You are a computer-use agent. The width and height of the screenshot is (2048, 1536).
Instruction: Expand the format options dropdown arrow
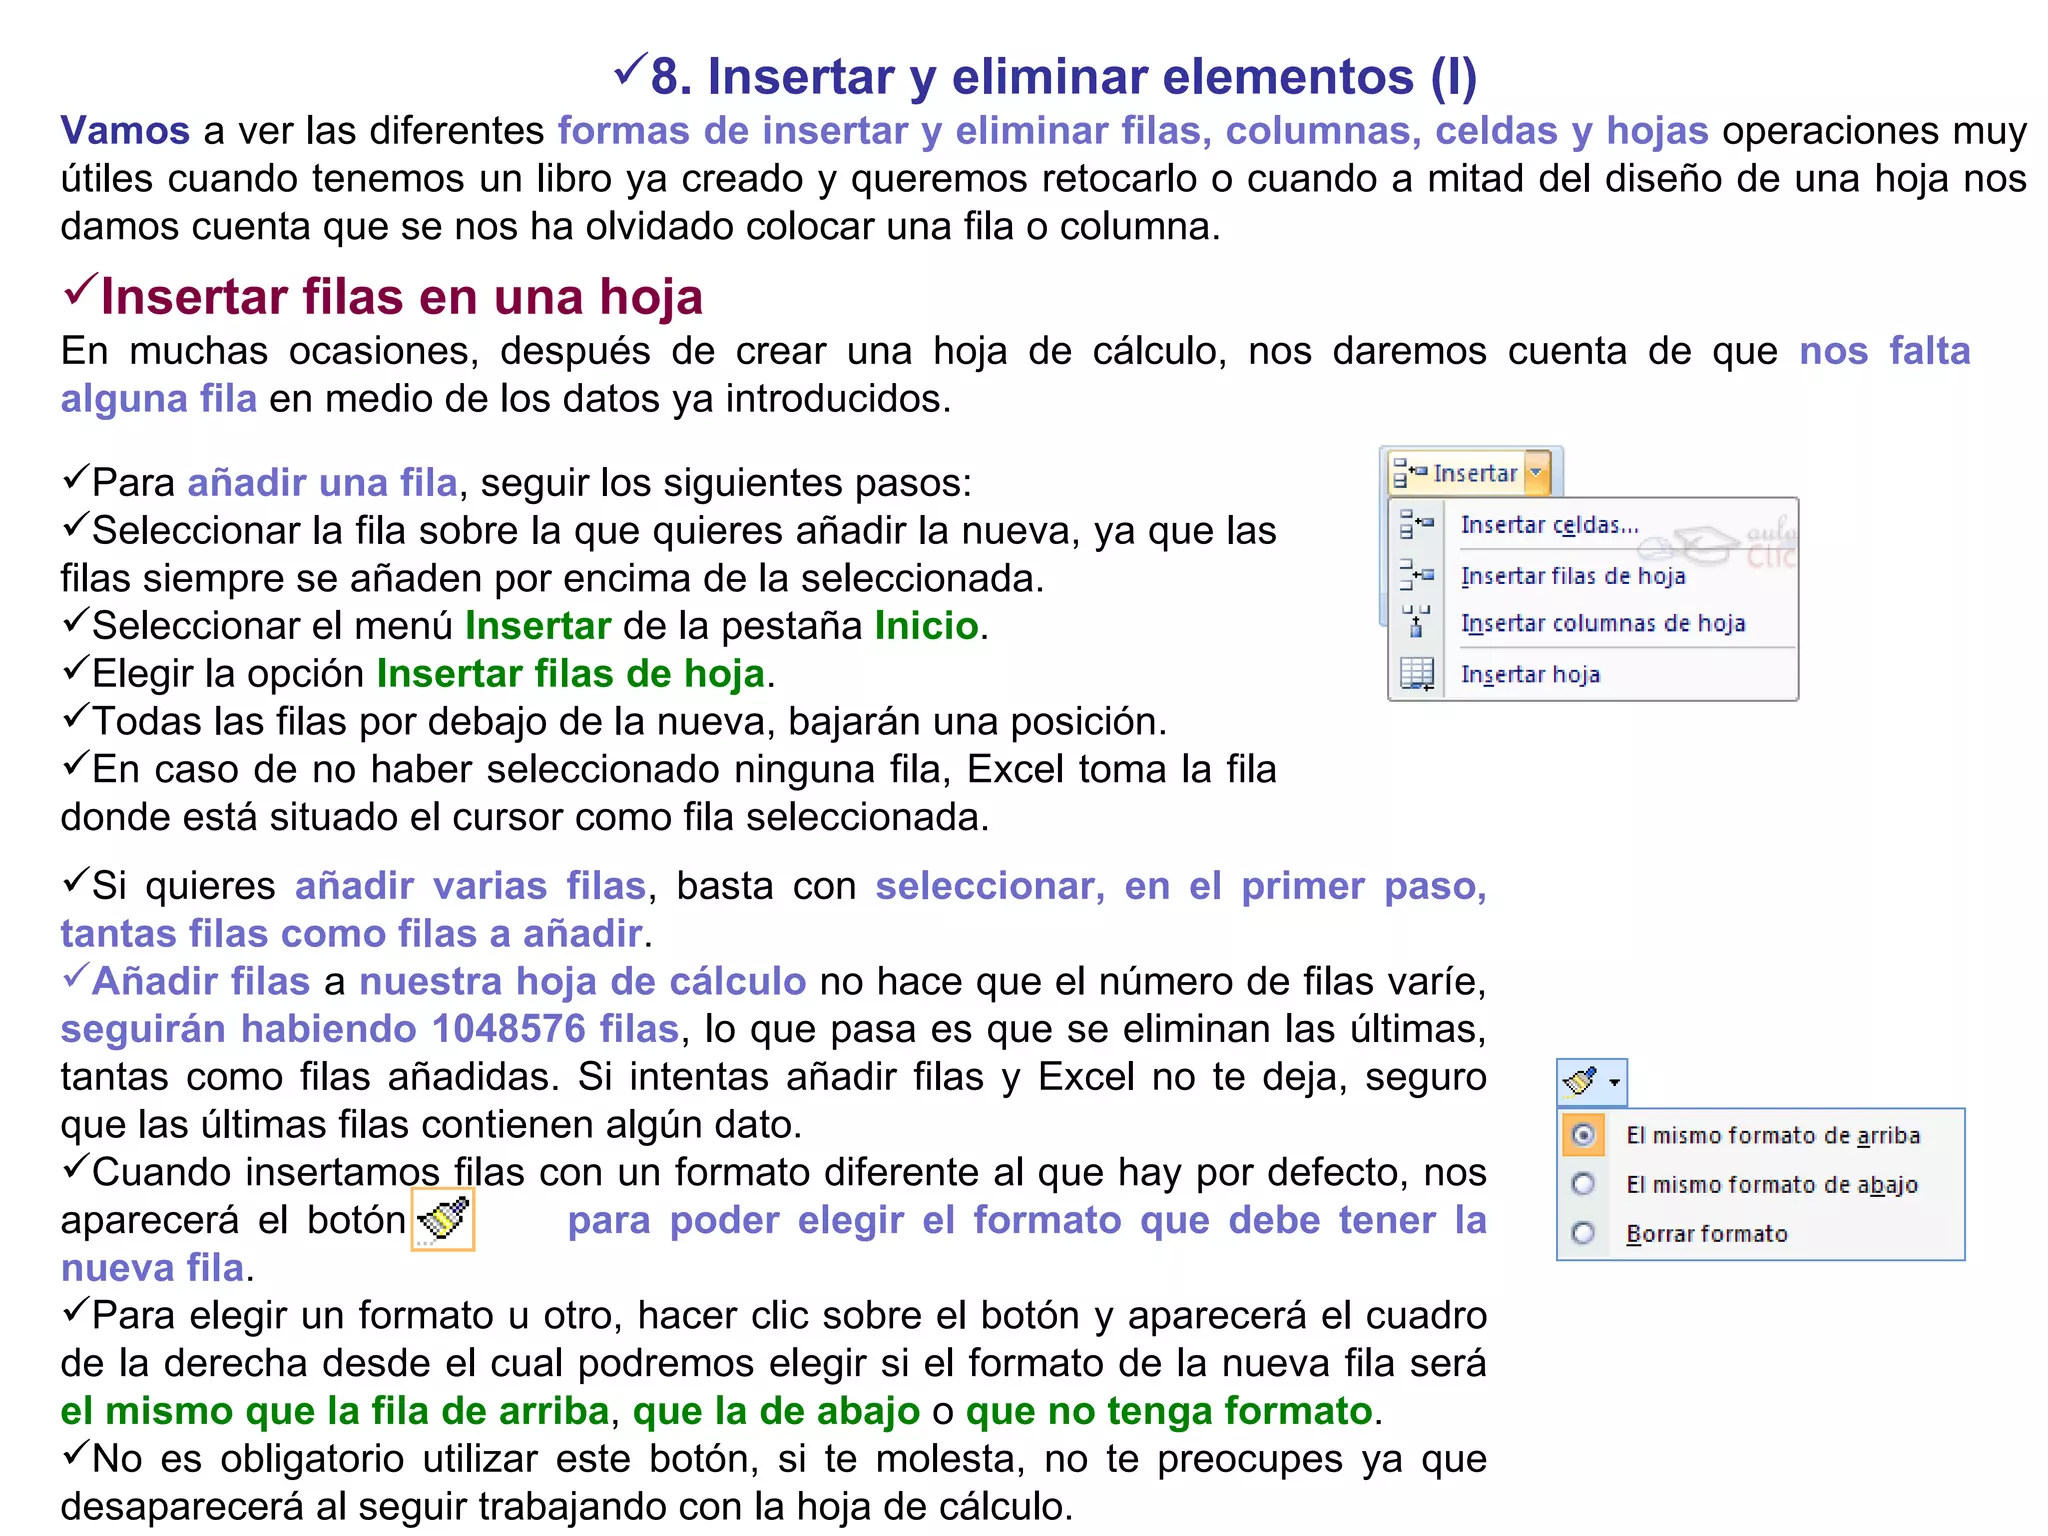(x=1614, y=1082)
